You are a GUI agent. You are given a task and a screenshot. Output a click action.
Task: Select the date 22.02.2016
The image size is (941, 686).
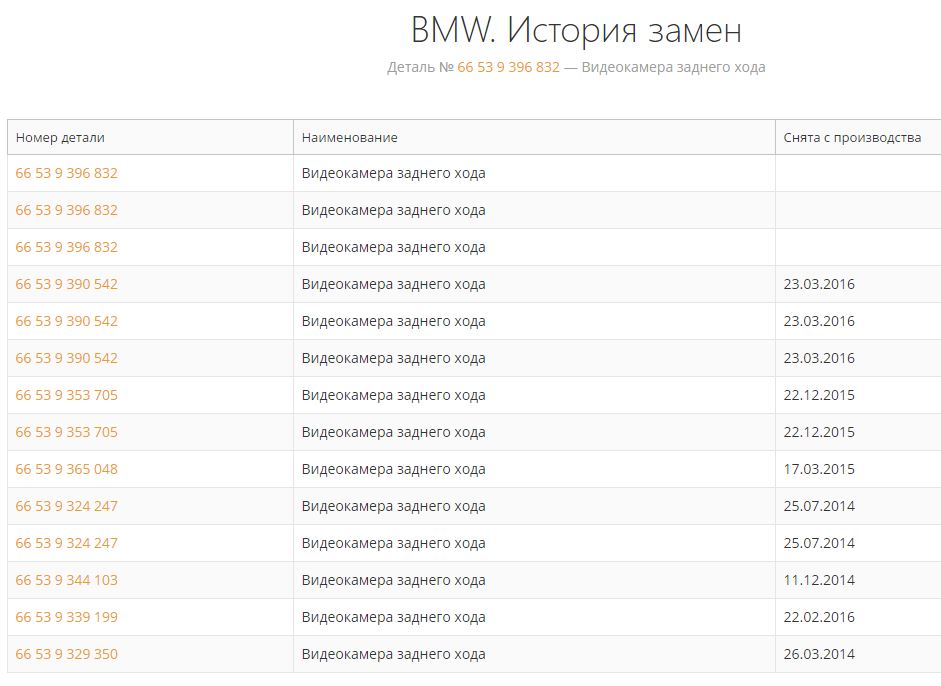819,617
